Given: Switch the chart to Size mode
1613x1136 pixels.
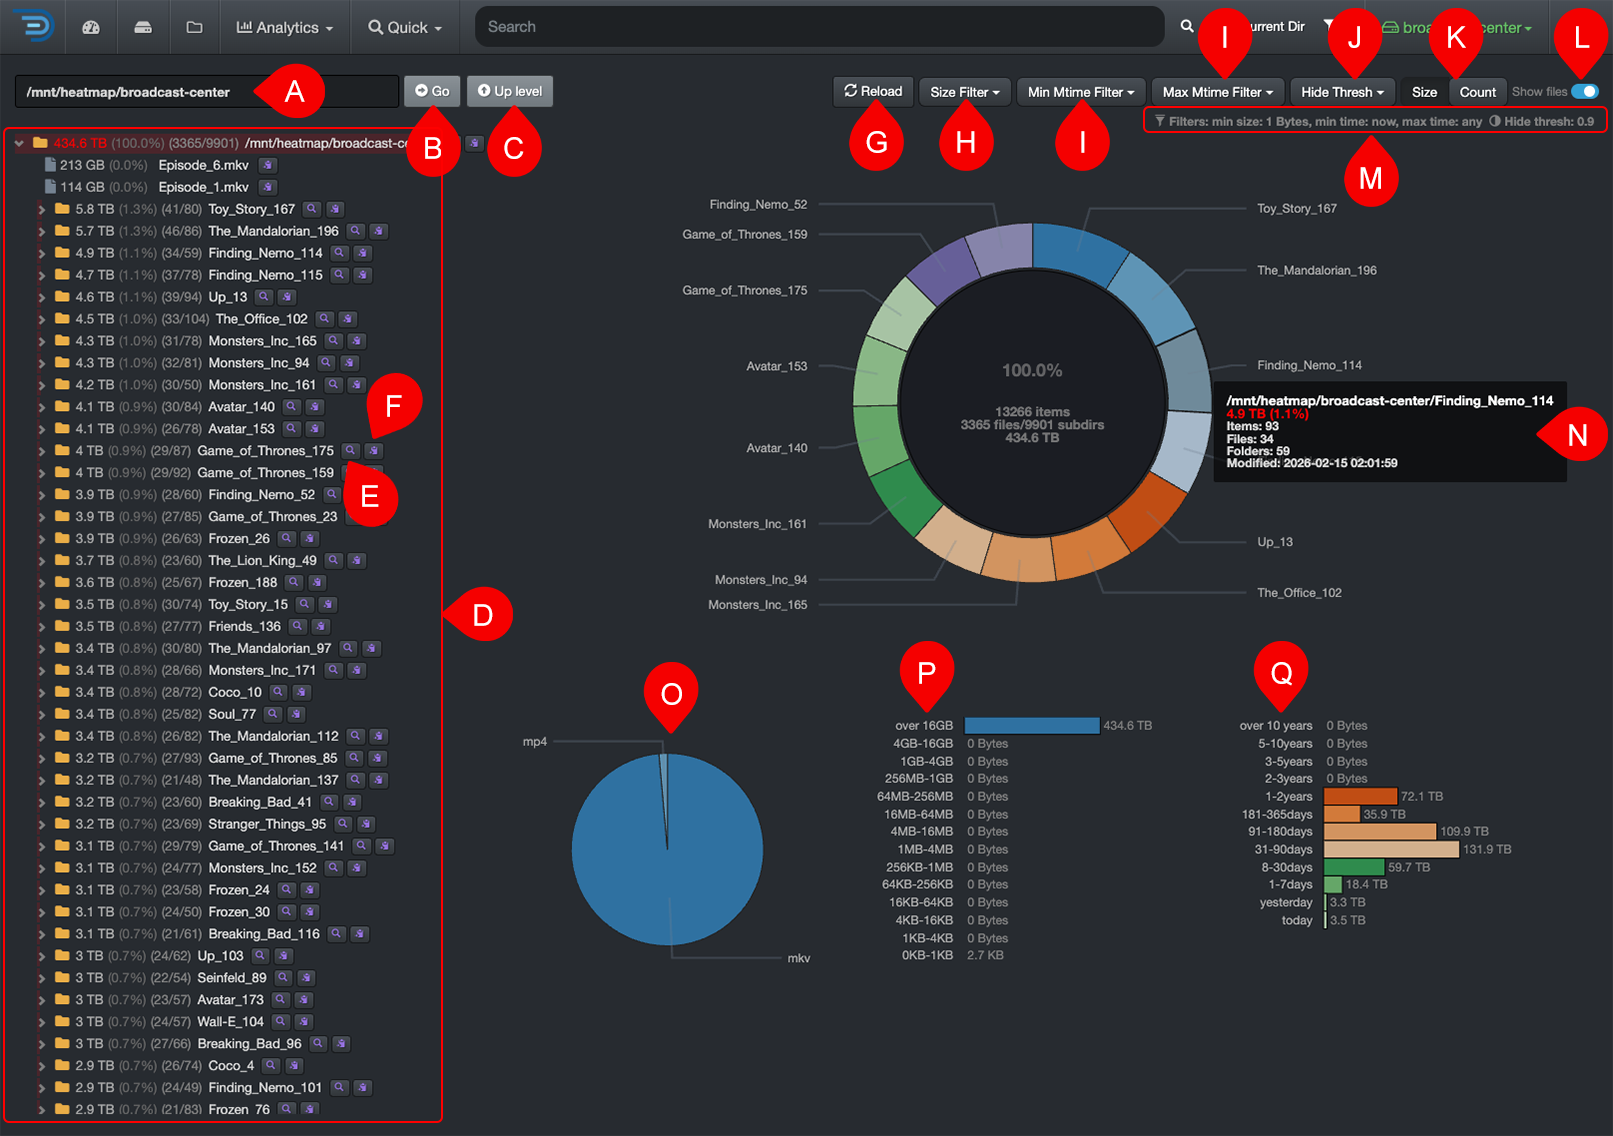Looking at the screenshot, I should [x=1424, y=92].
